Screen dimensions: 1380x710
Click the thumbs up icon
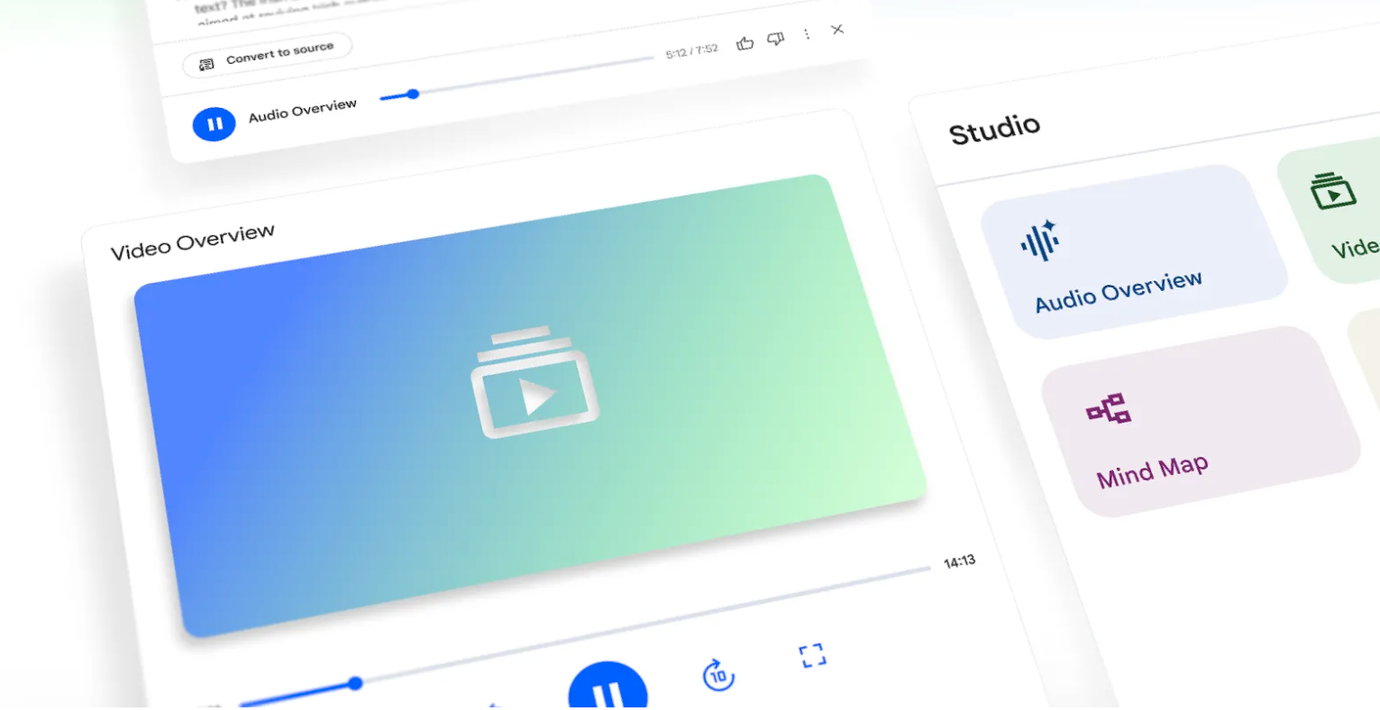744,43
